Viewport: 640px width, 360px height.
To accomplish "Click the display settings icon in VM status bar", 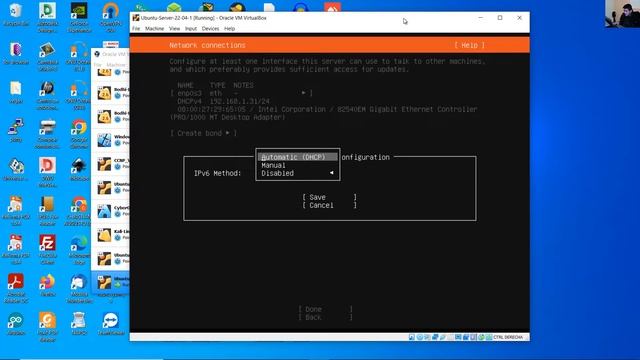I will coord(458,337).
